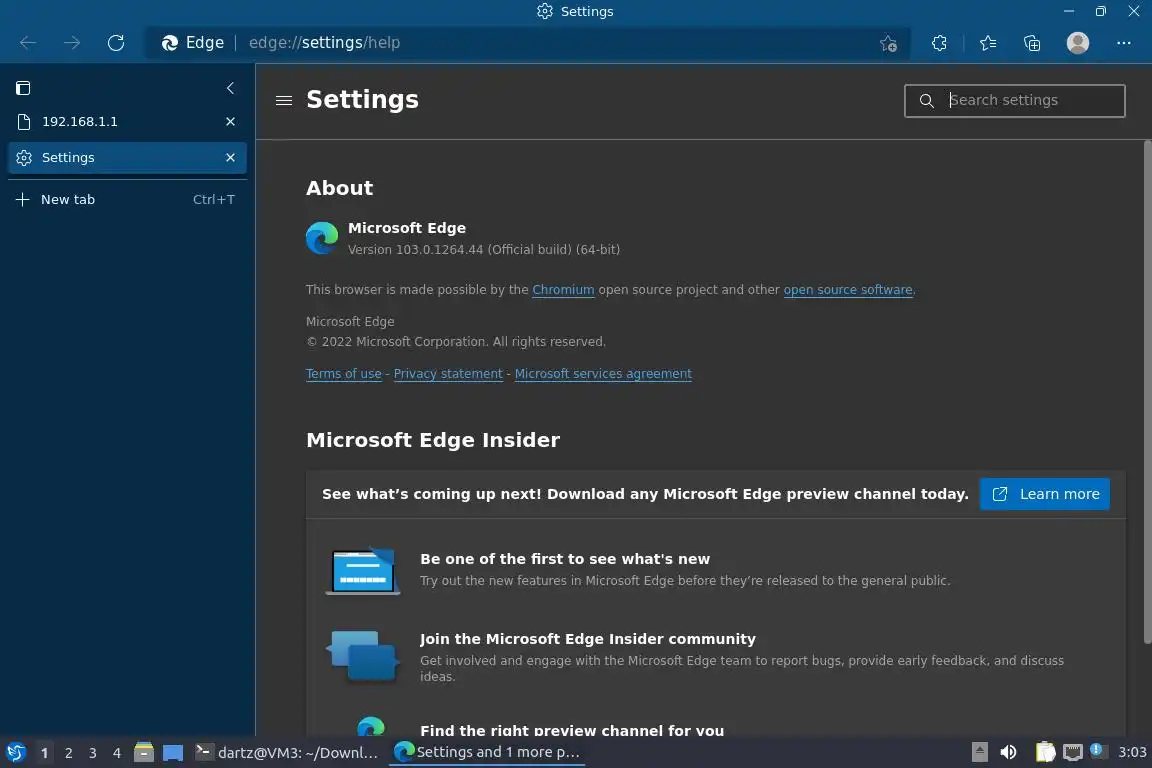Open the Settings and more ellipsis menu
This screenshot has height=768, width=1152.
tap(1123, 43)
